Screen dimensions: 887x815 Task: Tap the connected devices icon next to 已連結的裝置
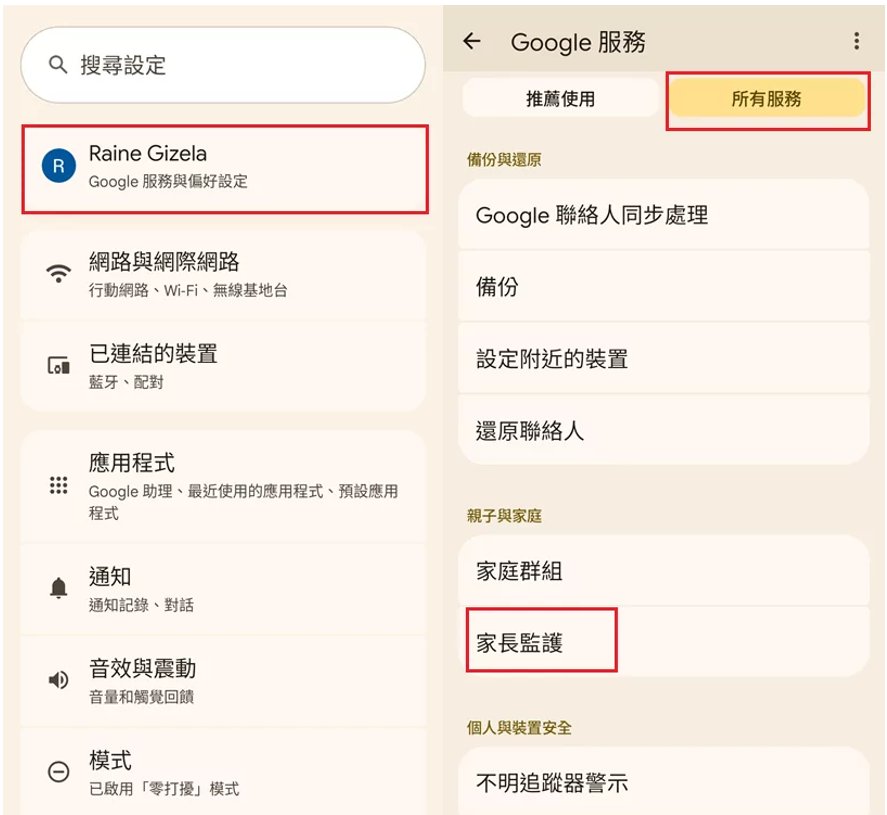point(58,367)
